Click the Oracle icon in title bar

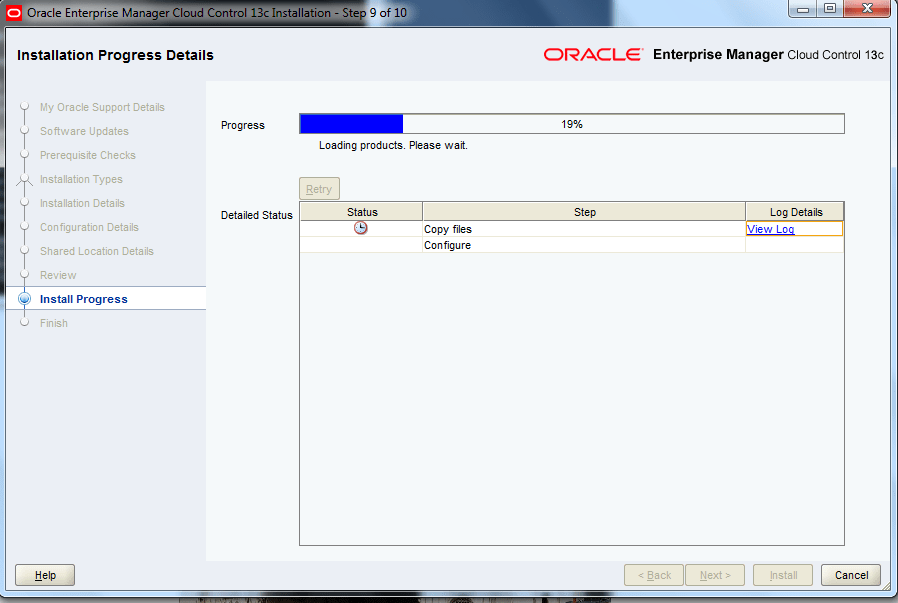pos(13,12)
